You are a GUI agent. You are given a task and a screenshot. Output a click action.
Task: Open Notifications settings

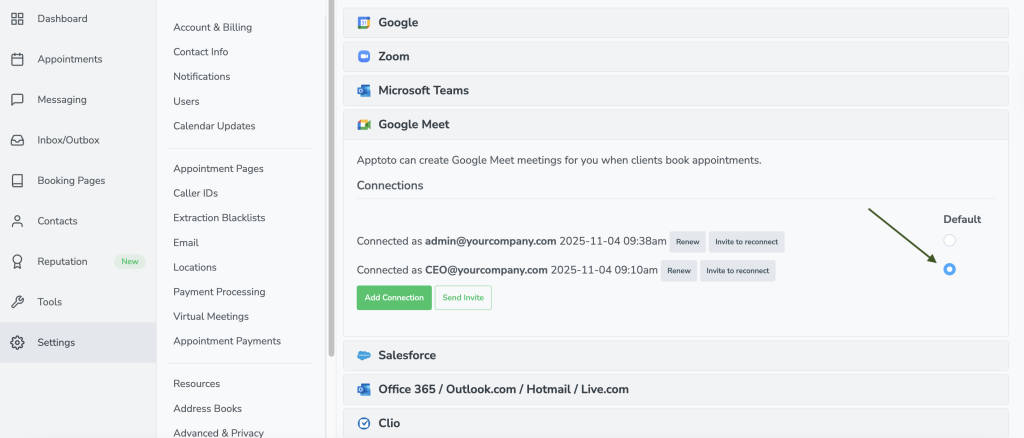[201, 76]
